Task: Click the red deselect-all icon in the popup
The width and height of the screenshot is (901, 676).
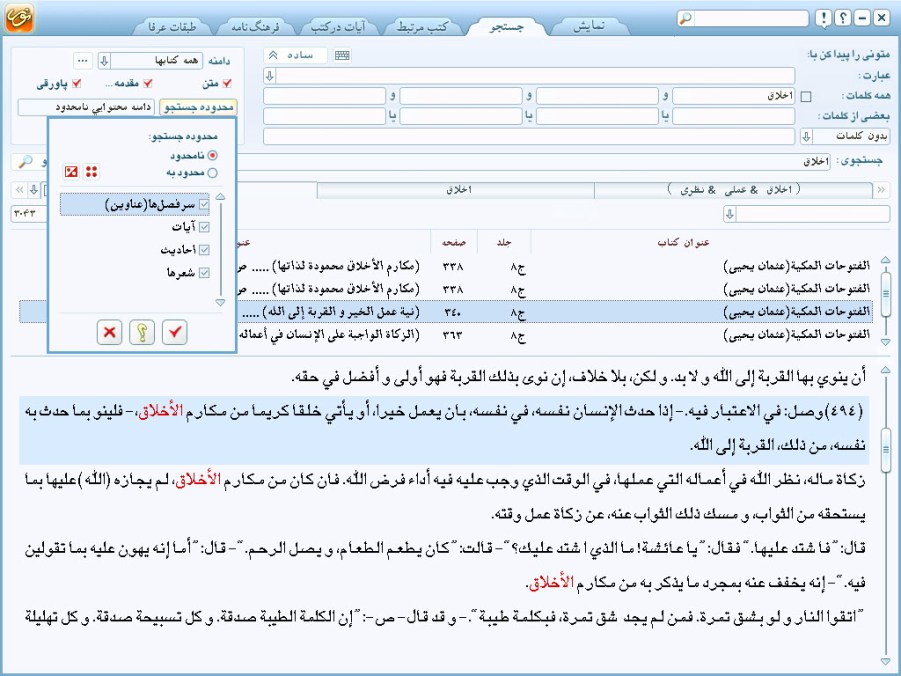Action: pyautogui.click(x=71, y=171)
